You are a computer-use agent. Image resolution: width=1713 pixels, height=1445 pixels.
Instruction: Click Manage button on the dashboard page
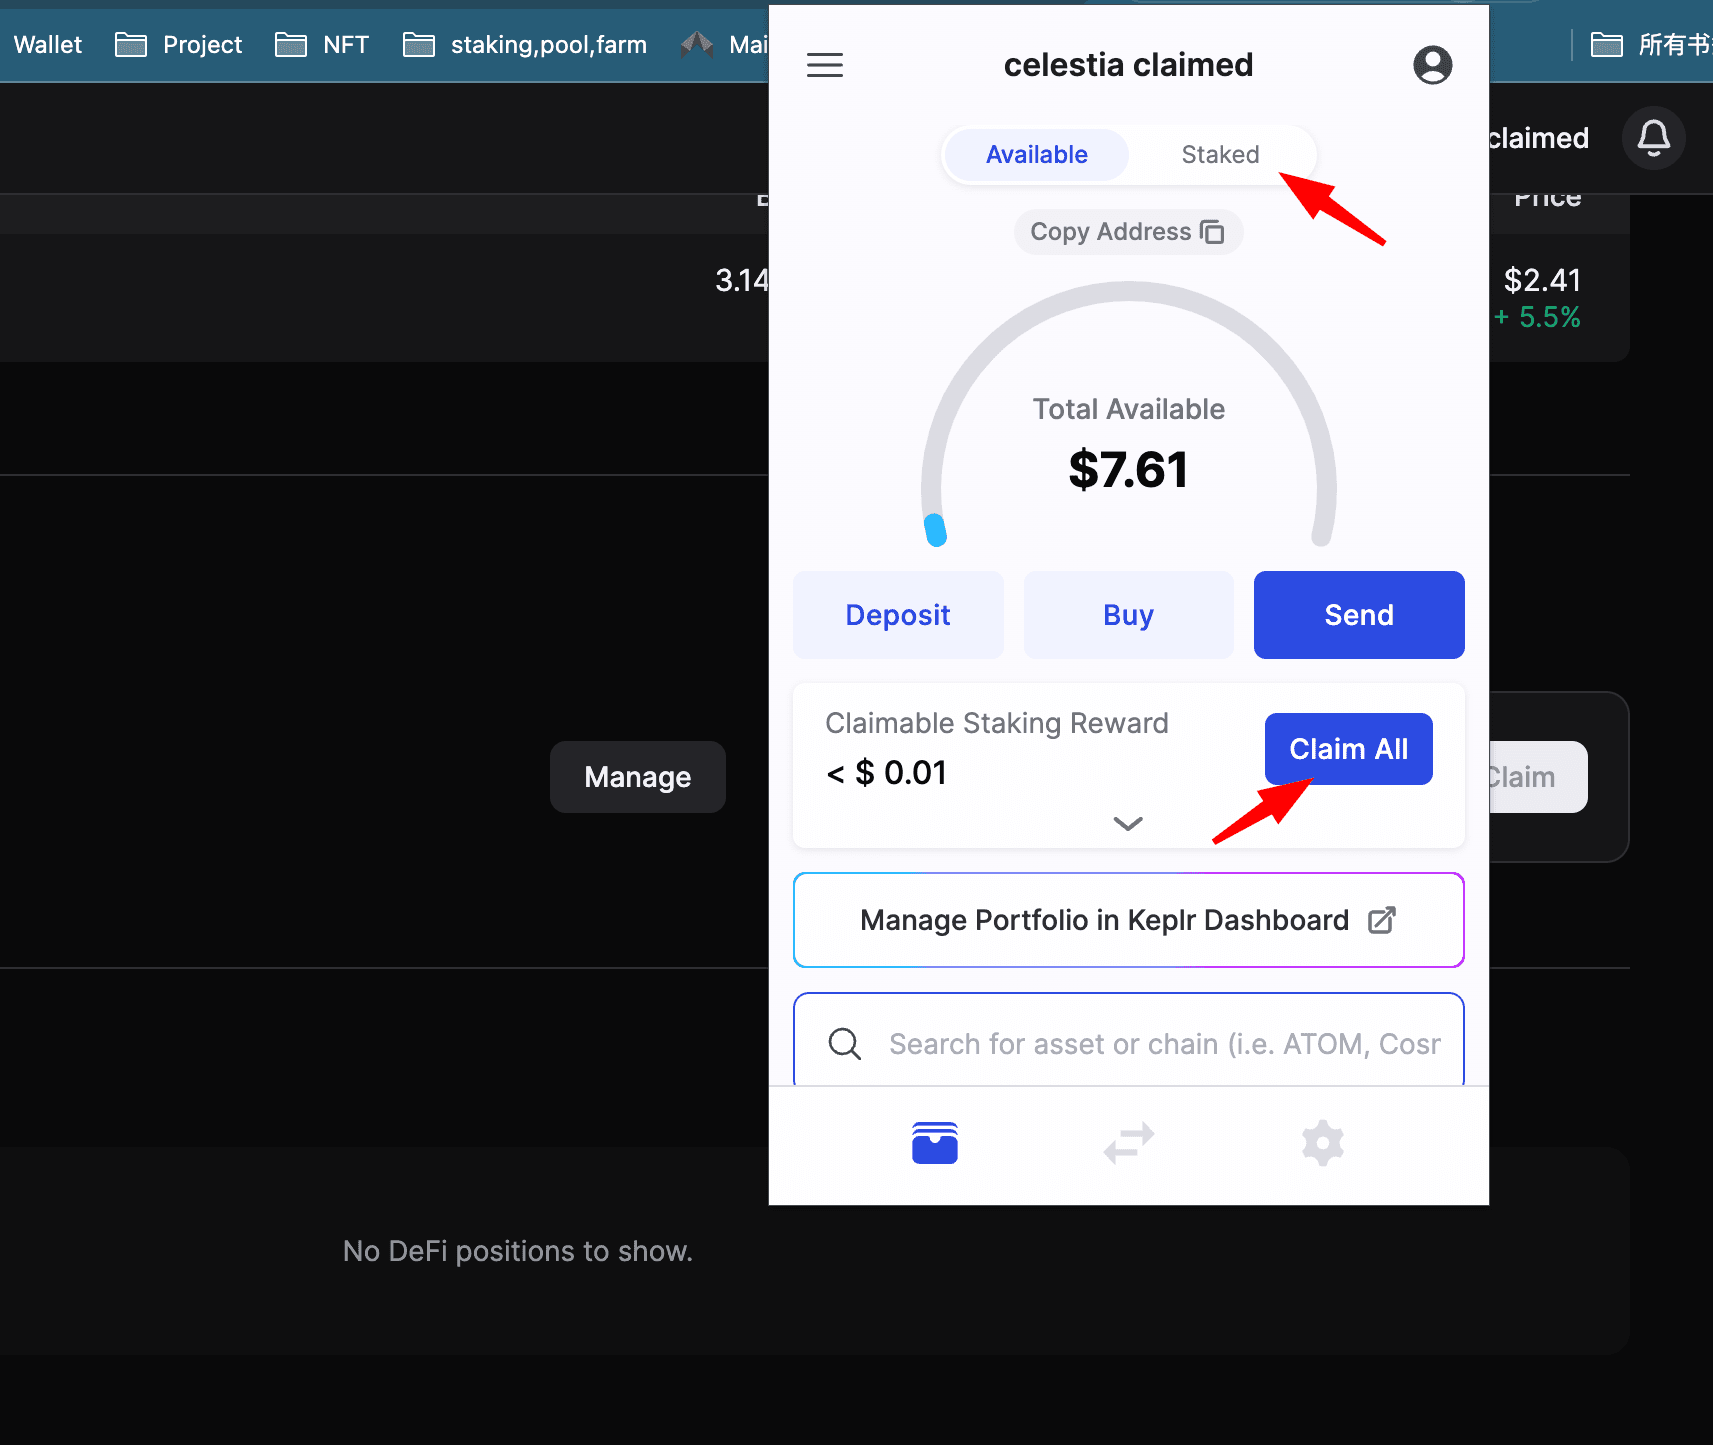tap(638, 777)
